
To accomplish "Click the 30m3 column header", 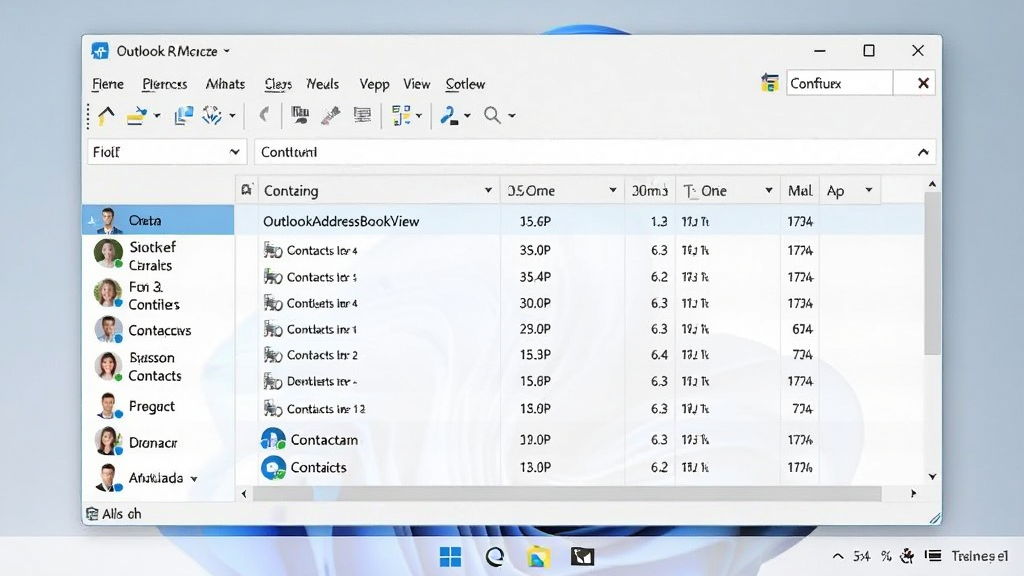I will click(x=650, y=191).
